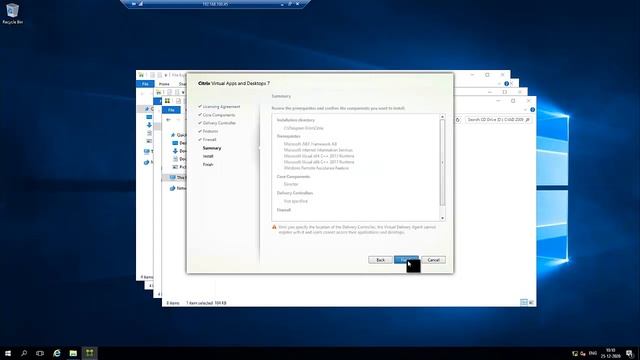
Task: Open File Explorer from taskbar
Action: 73,353
